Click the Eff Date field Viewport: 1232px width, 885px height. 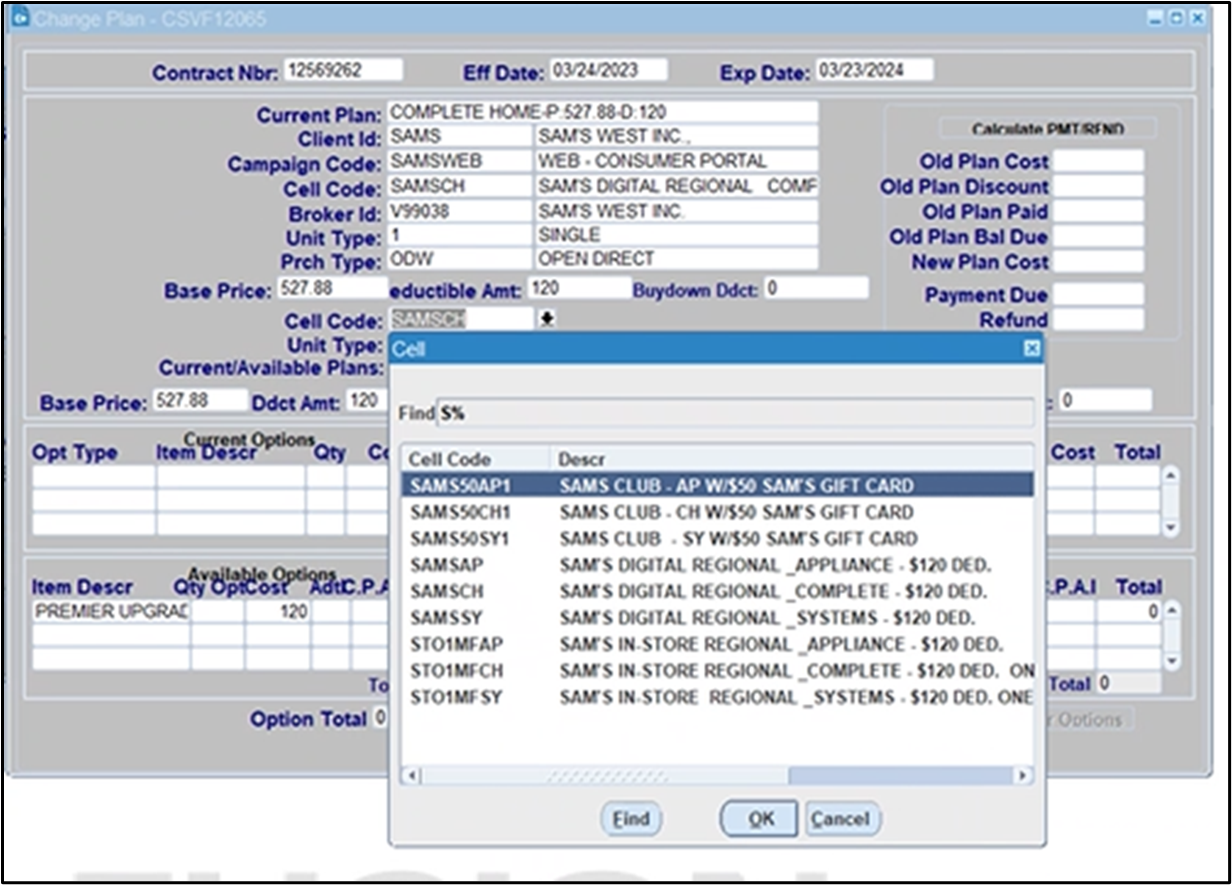coord(607,70)
